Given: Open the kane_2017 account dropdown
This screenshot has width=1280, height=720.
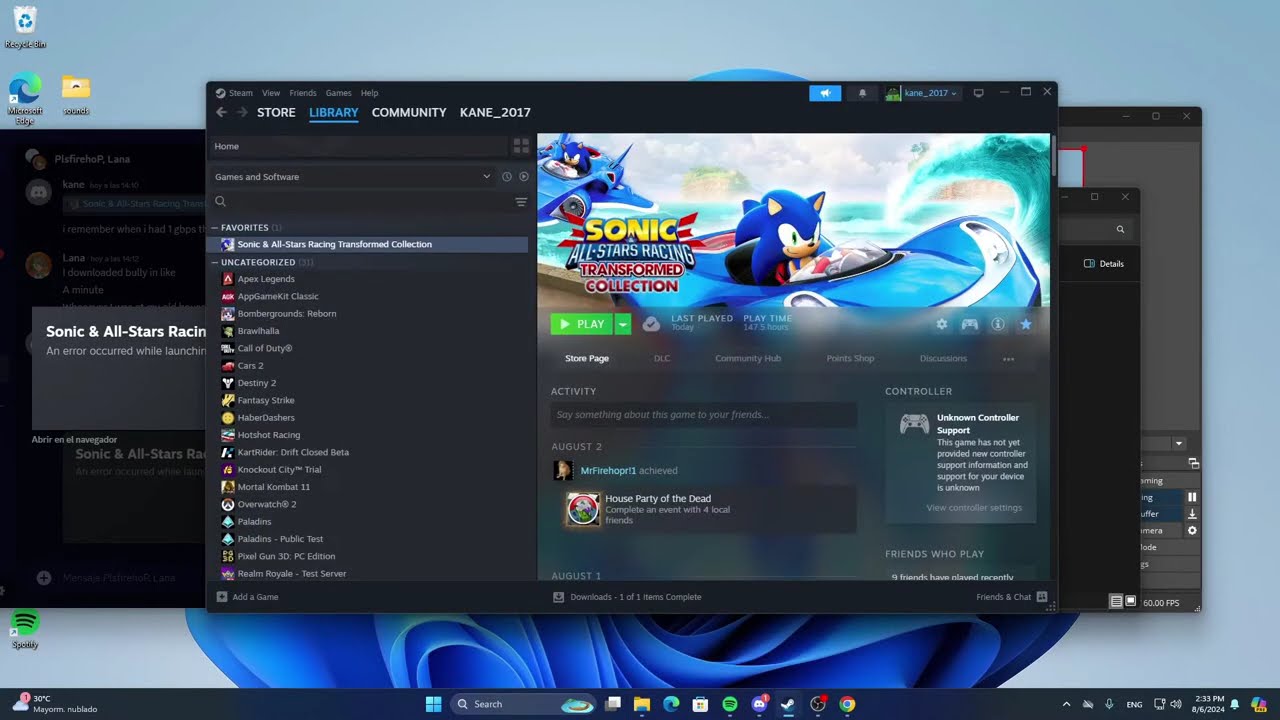Looking at the screenshot, I should click(921, 93).
